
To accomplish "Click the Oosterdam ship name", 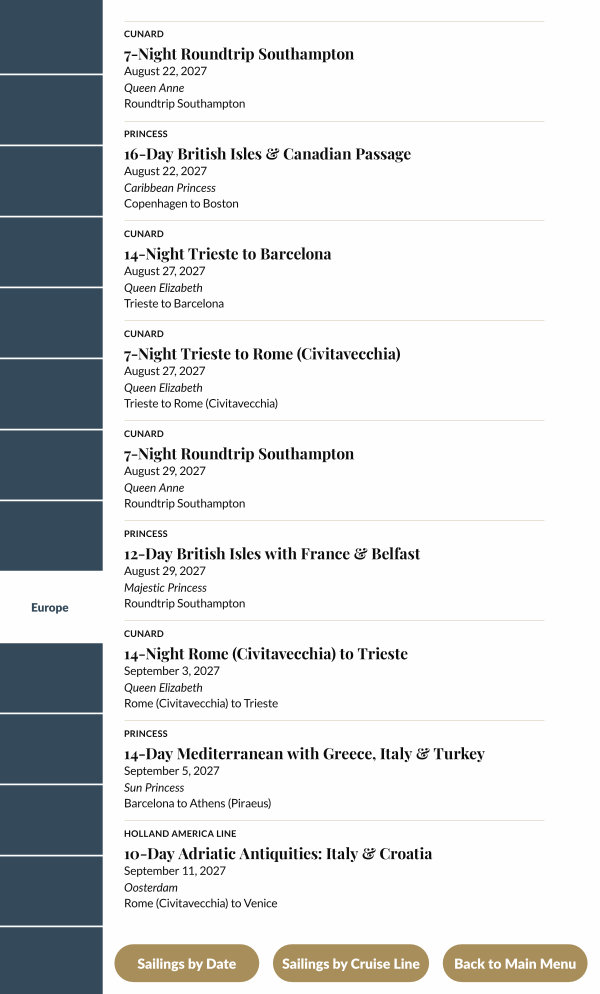I will (151, 888).
